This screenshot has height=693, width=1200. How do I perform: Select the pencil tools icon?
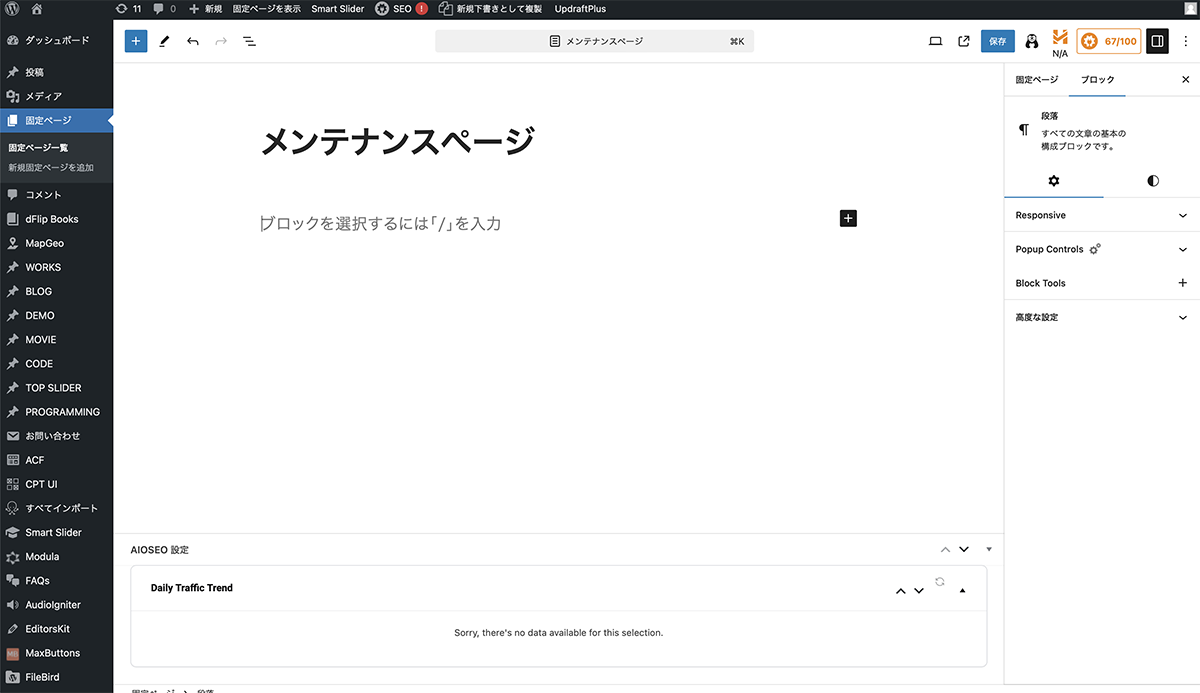click(x=164, y=42)
